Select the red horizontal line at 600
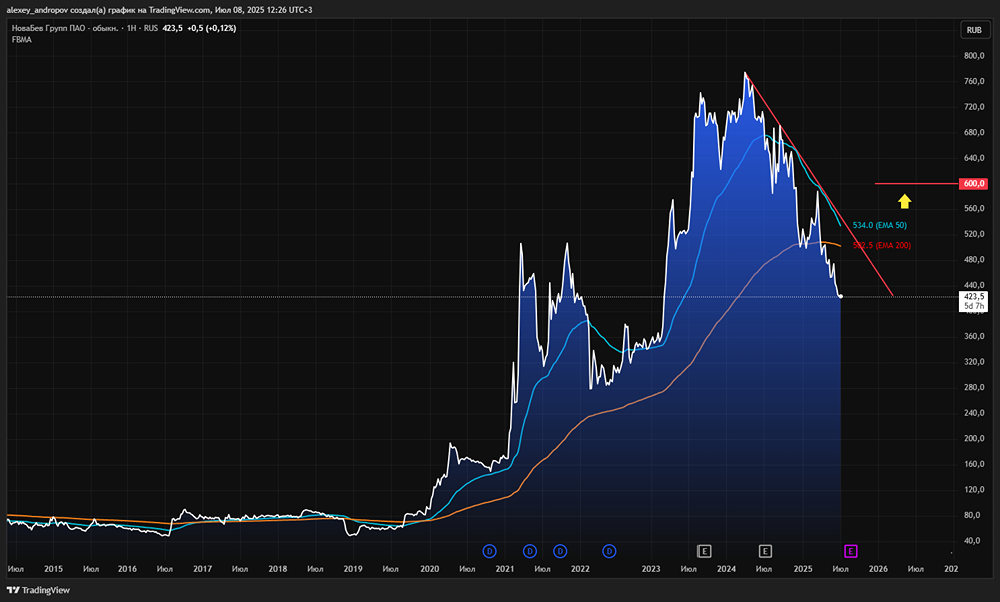 point(916,184)
